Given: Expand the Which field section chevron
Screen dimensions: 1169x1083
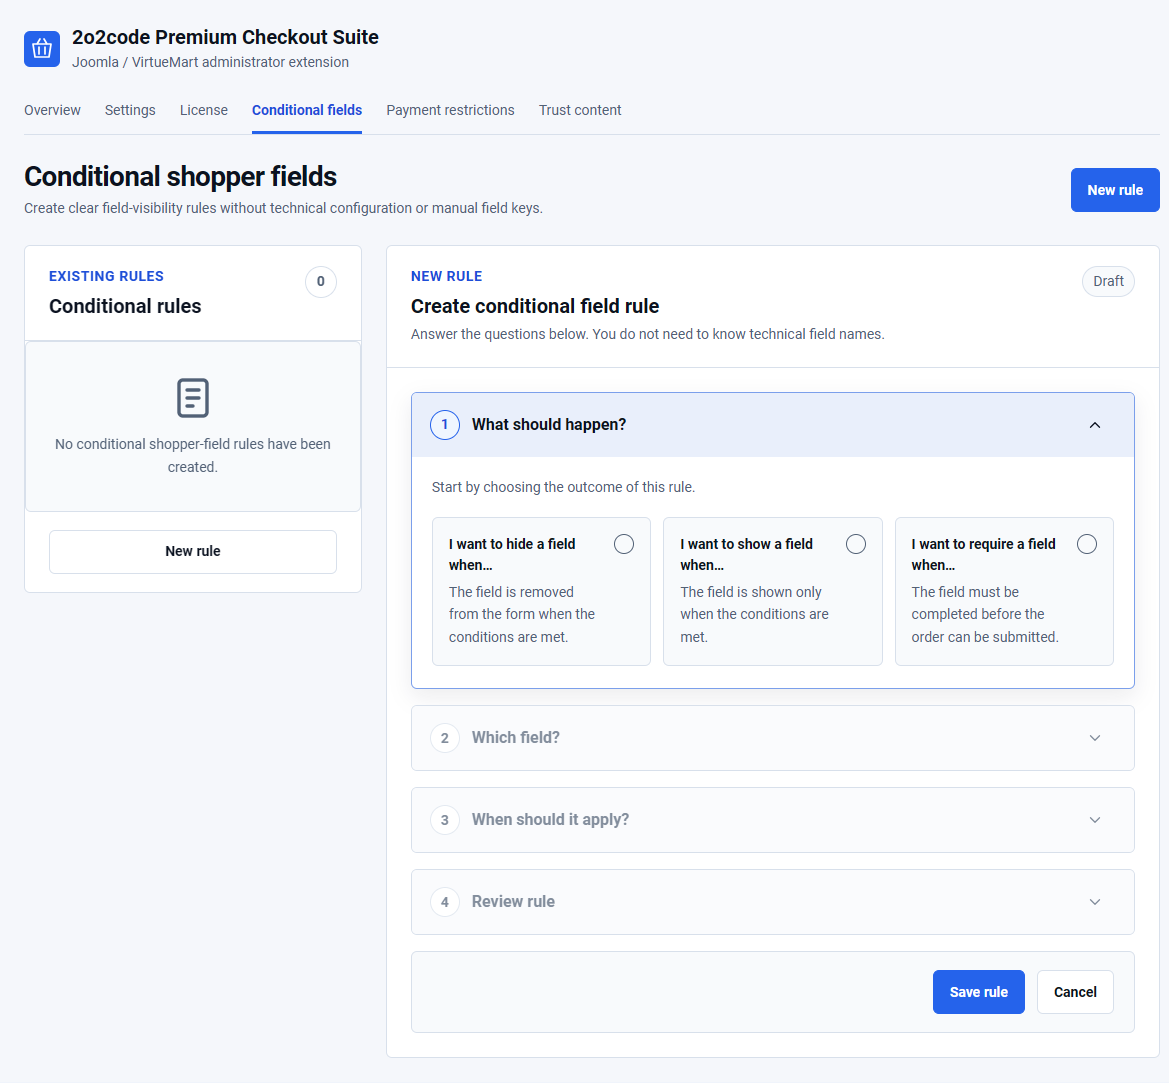Looking at the screenshot, I should [x=1094, y=738].
